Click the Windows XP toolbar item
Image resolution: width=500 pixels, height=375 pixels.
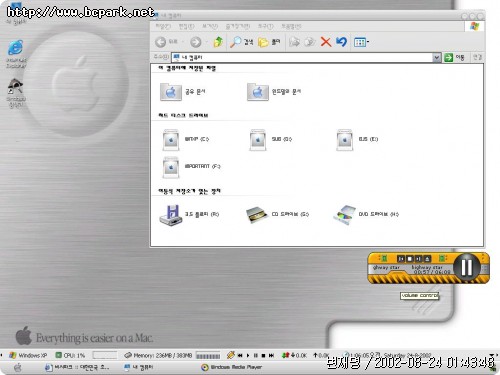28,355
